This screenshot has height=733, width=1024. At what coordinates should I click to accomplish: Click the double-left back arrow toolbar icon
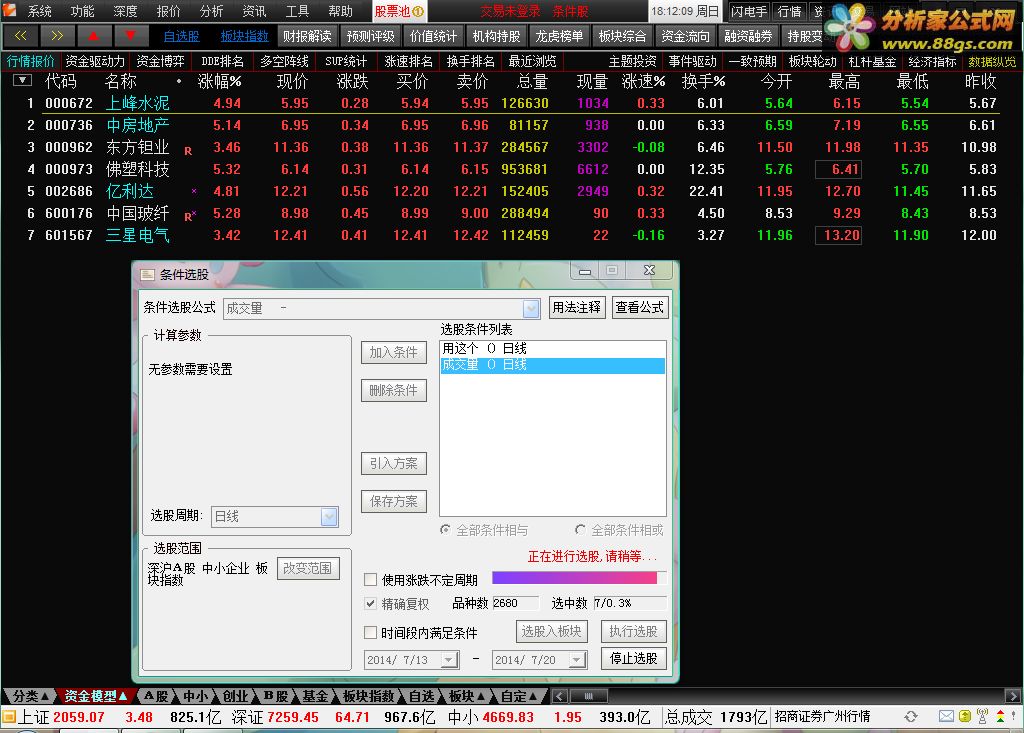tap(20, 36)
